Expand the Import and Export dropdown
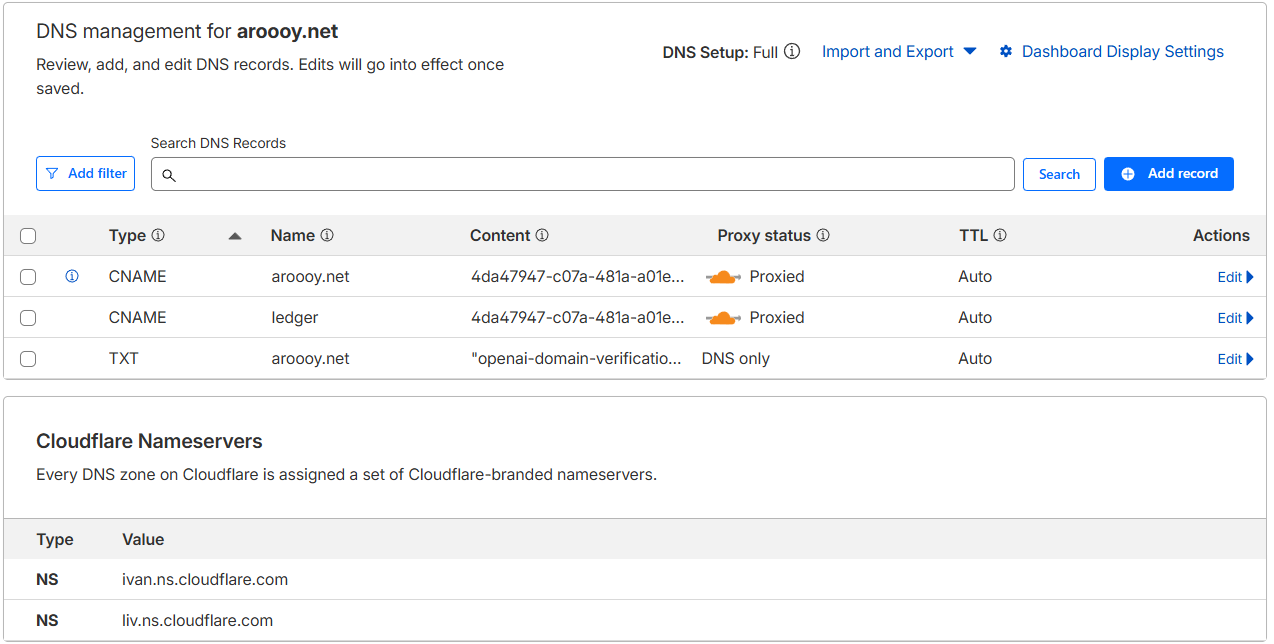 pos(898,52)
